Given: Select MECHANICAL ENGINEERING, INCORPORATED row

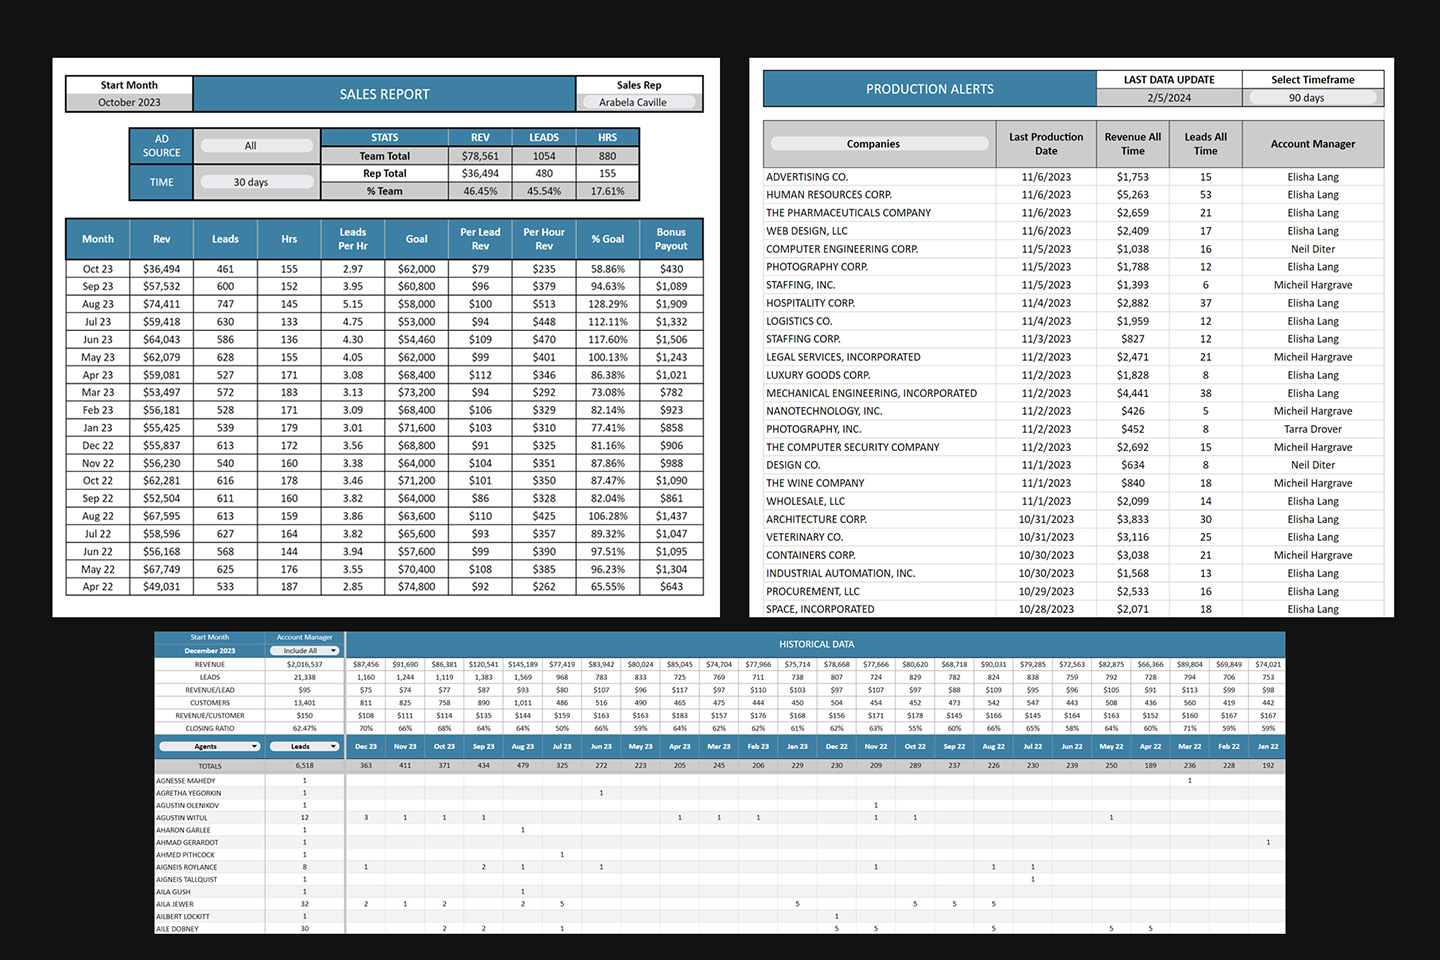Looking at the screenshot, I should pos(1074,393).
